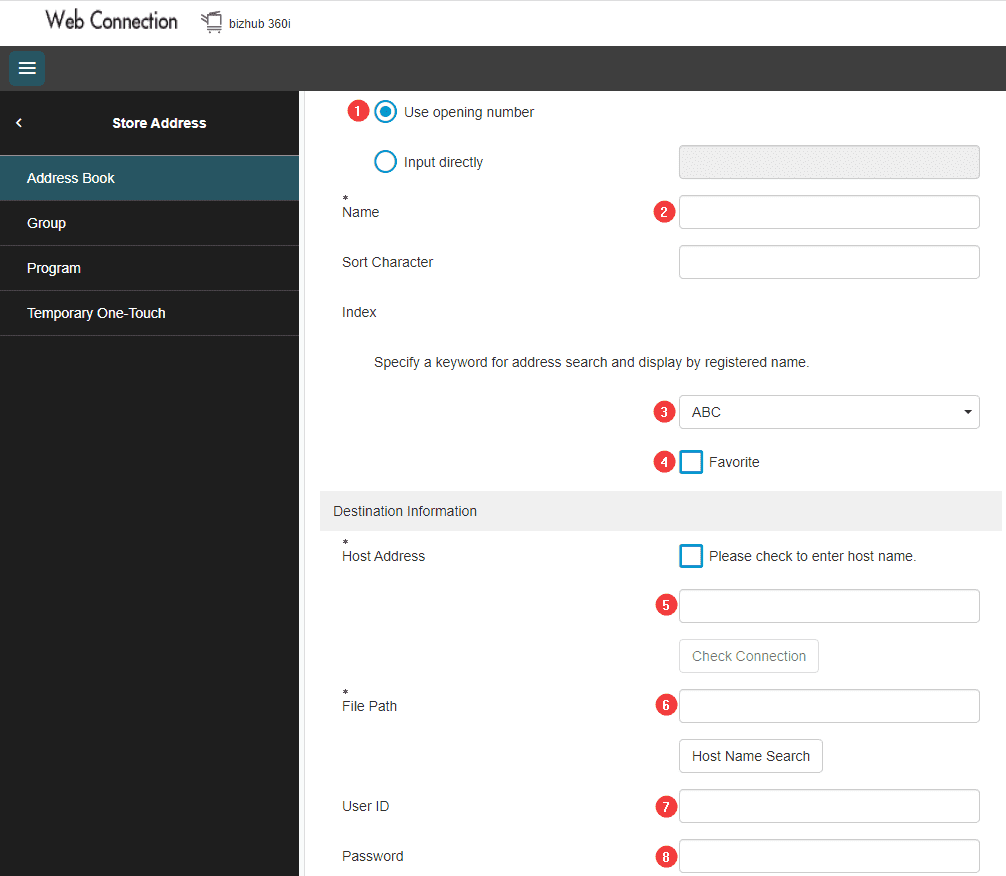Open Temporary One-Touch in sidebar

point(149,313)
